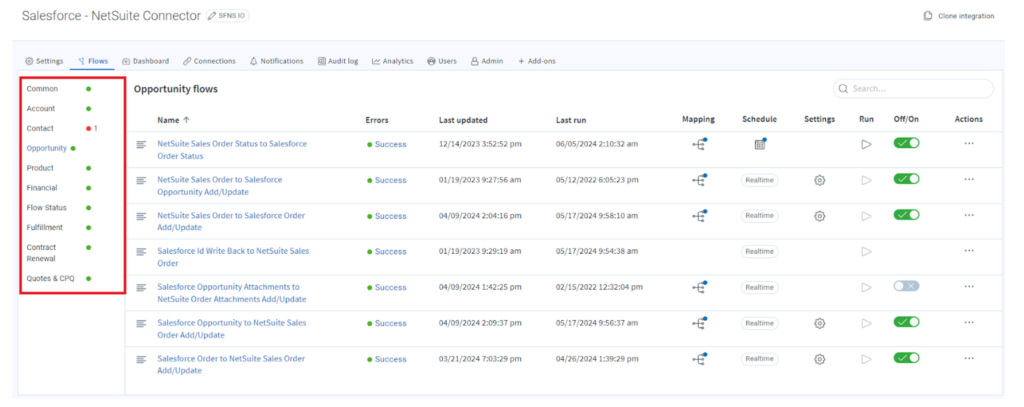
Task: Sort flows by the Name column header
Action: click(x=172, y=120)
